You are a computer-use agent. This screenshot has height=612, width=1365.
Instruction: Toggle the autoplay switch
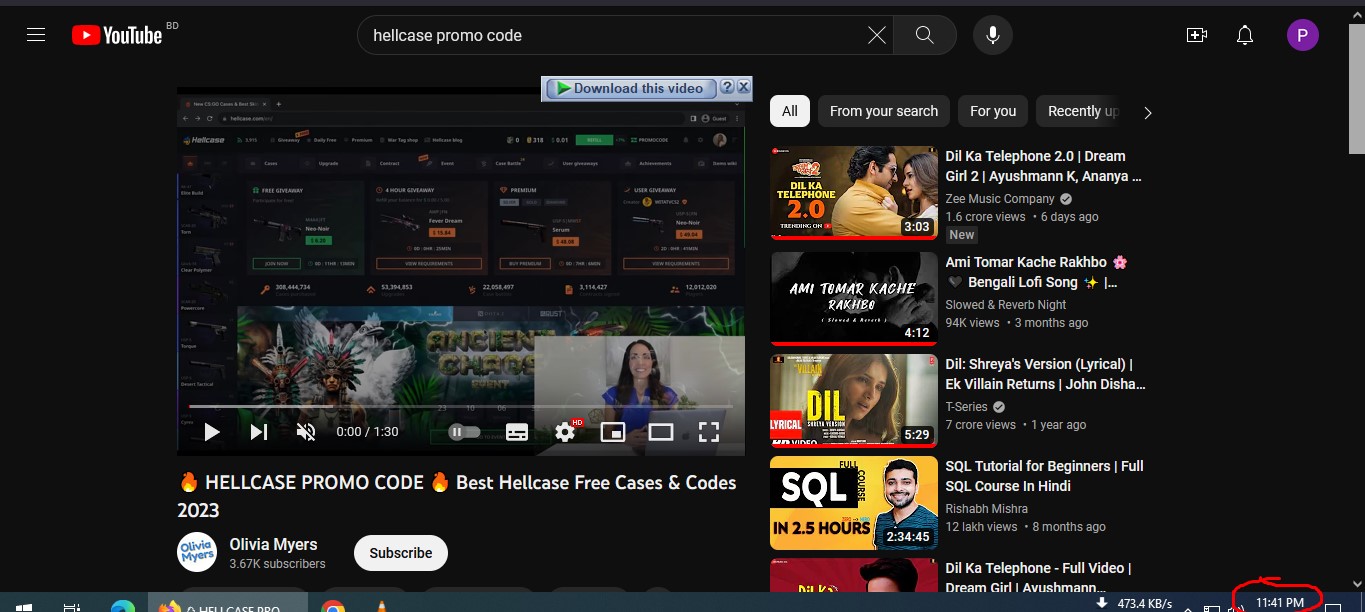click(464, 432)
